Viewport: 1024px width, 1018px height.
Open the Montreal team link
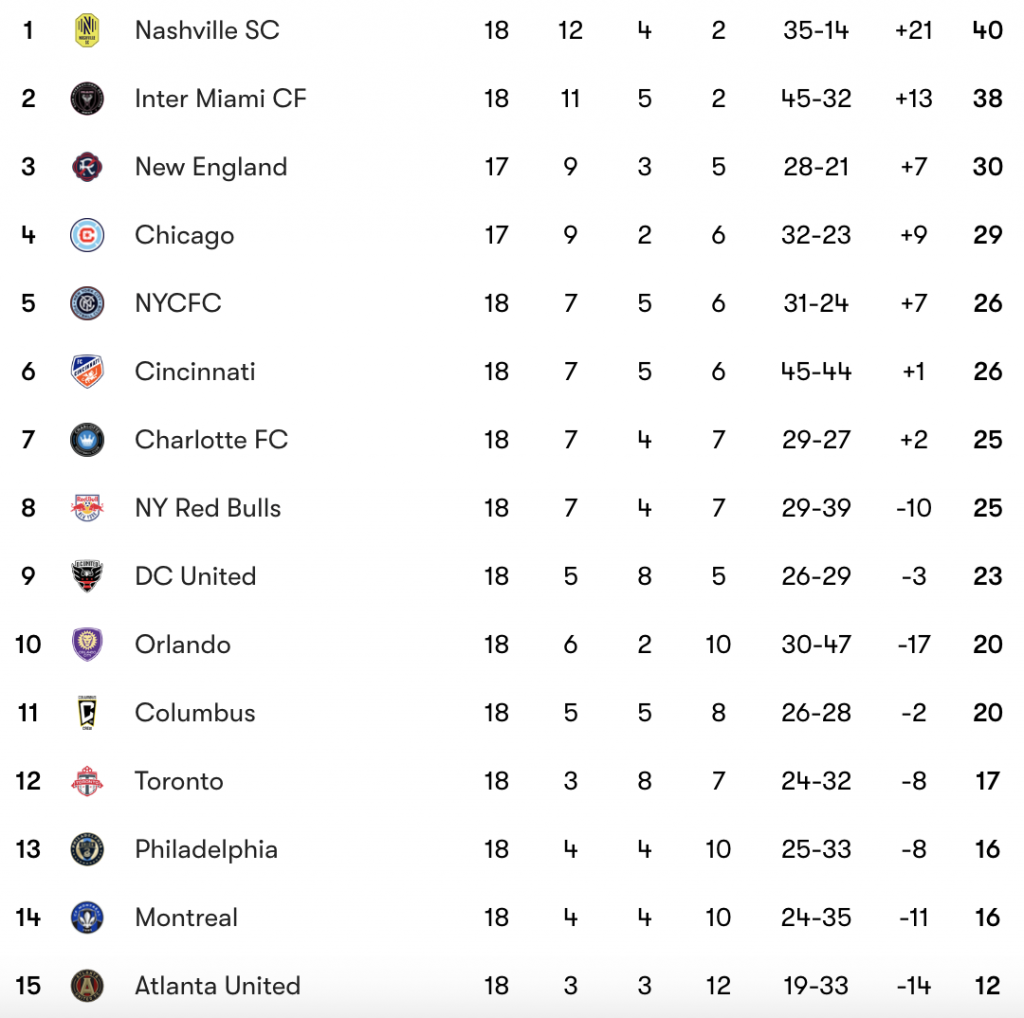pos(186,917)
